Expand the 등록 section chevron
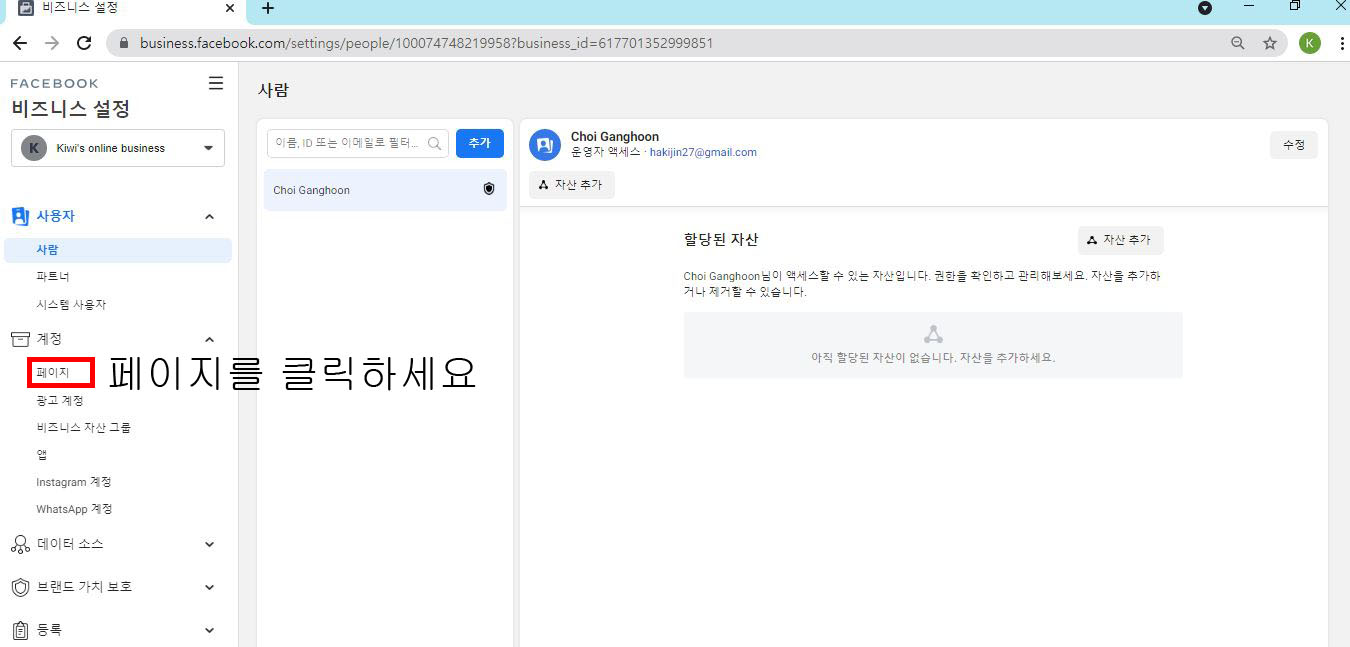Image resolution: width=1350 pixels, height=647 pixels. point(209,630)
